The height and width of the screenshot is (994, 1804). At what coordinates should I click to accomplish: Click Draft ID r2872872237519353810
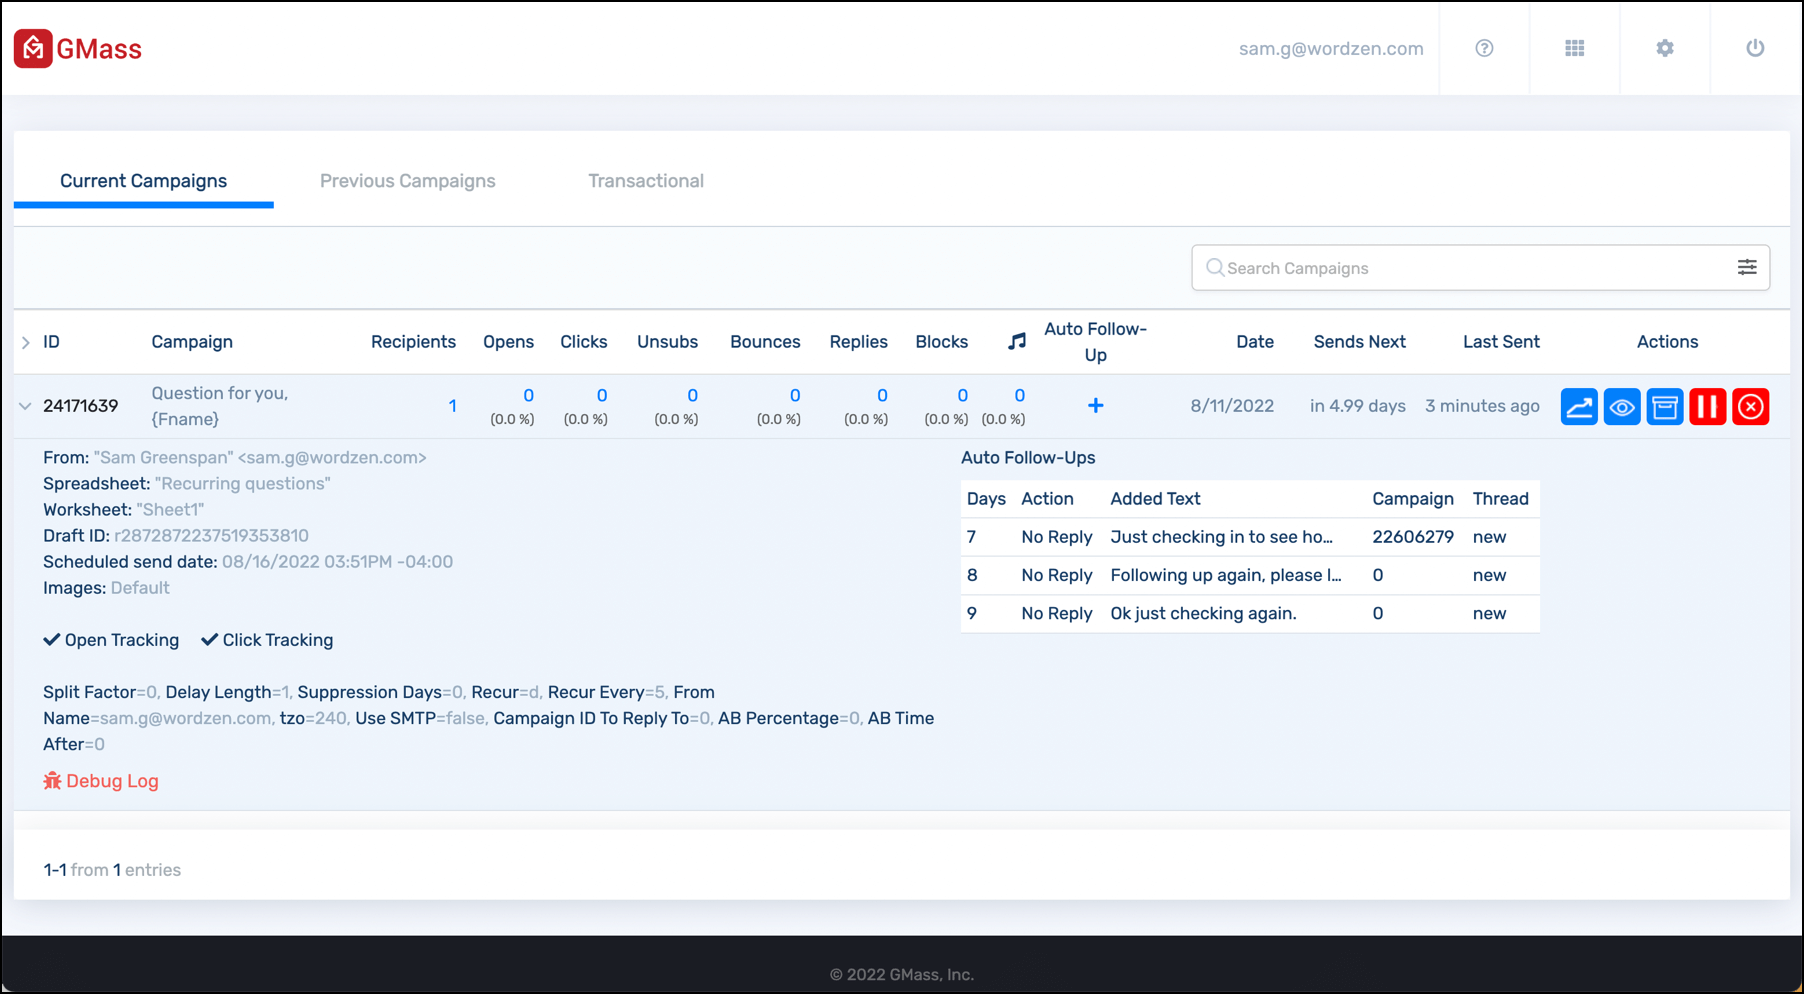pyautogui.click(x=211, y=536)
